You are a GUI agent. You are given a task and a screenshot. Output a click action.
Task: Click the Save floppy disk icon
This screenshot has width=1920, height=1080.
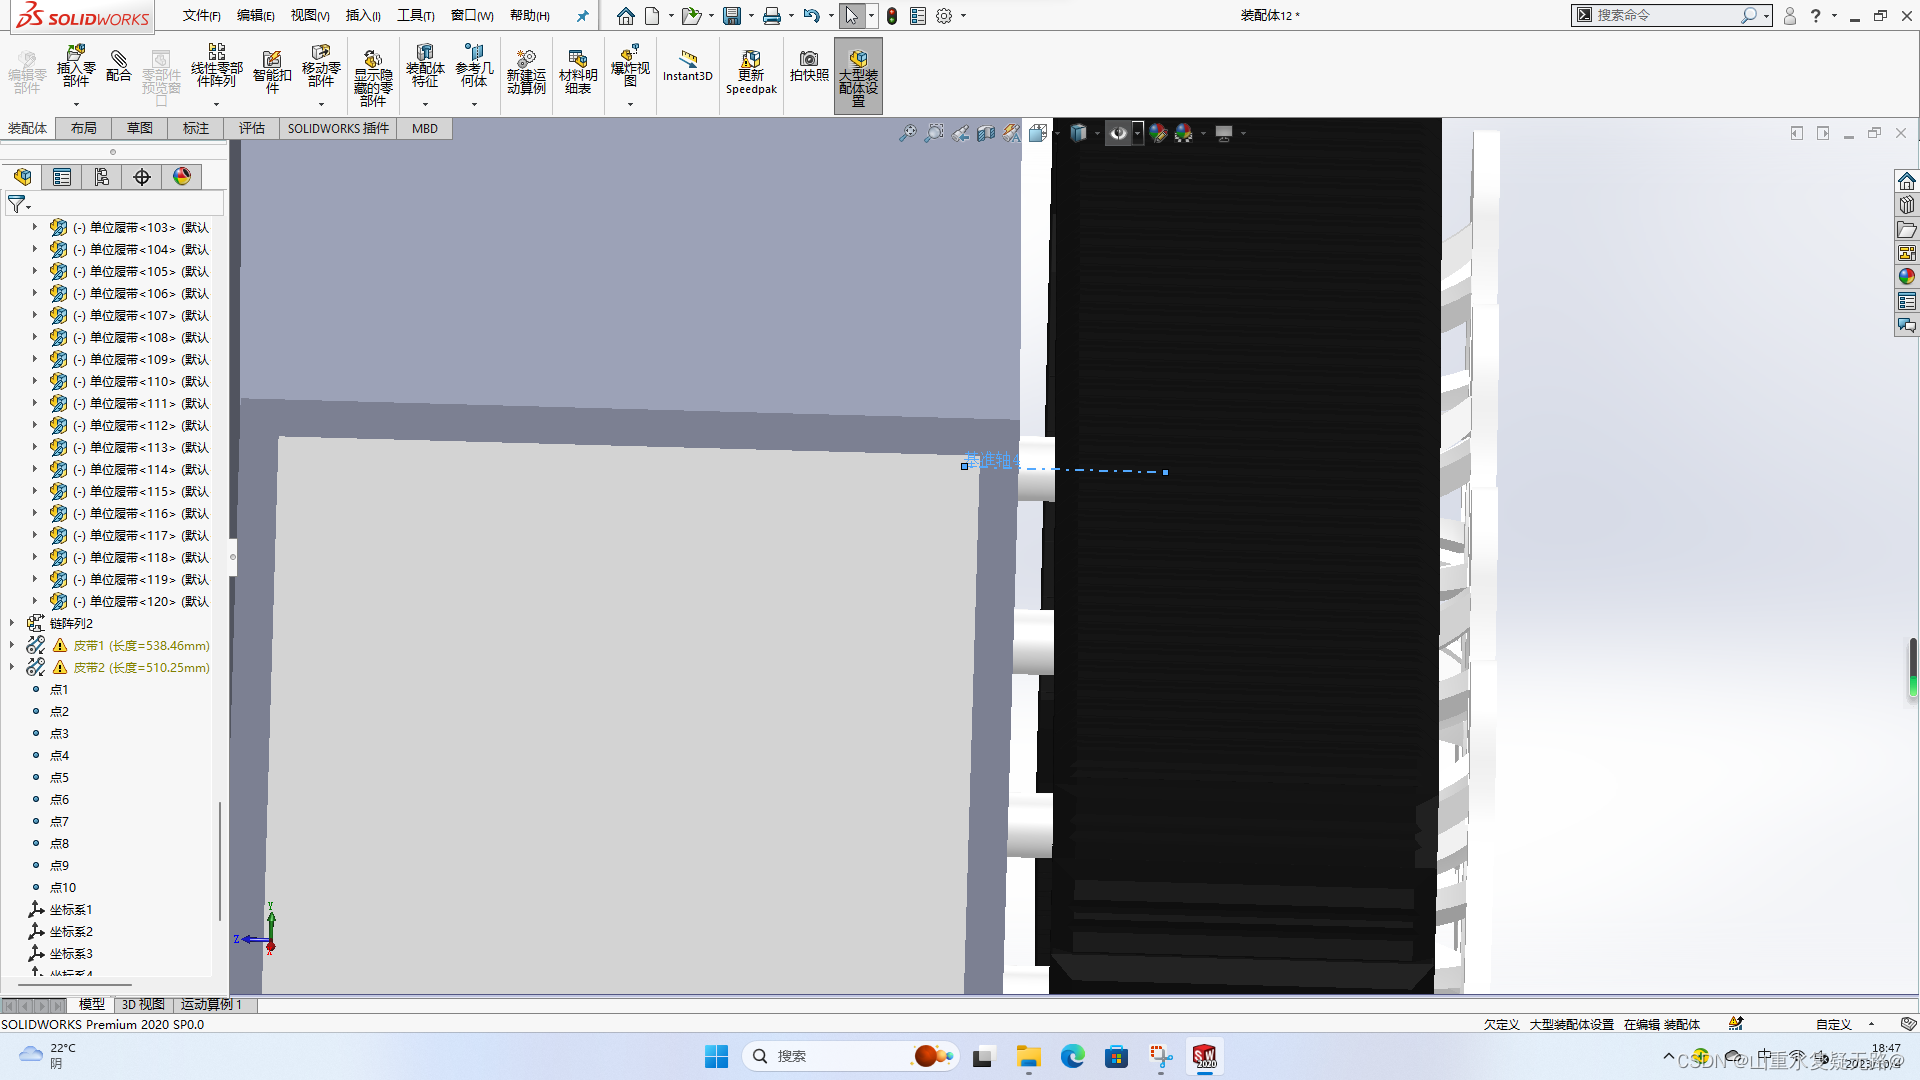732,16
